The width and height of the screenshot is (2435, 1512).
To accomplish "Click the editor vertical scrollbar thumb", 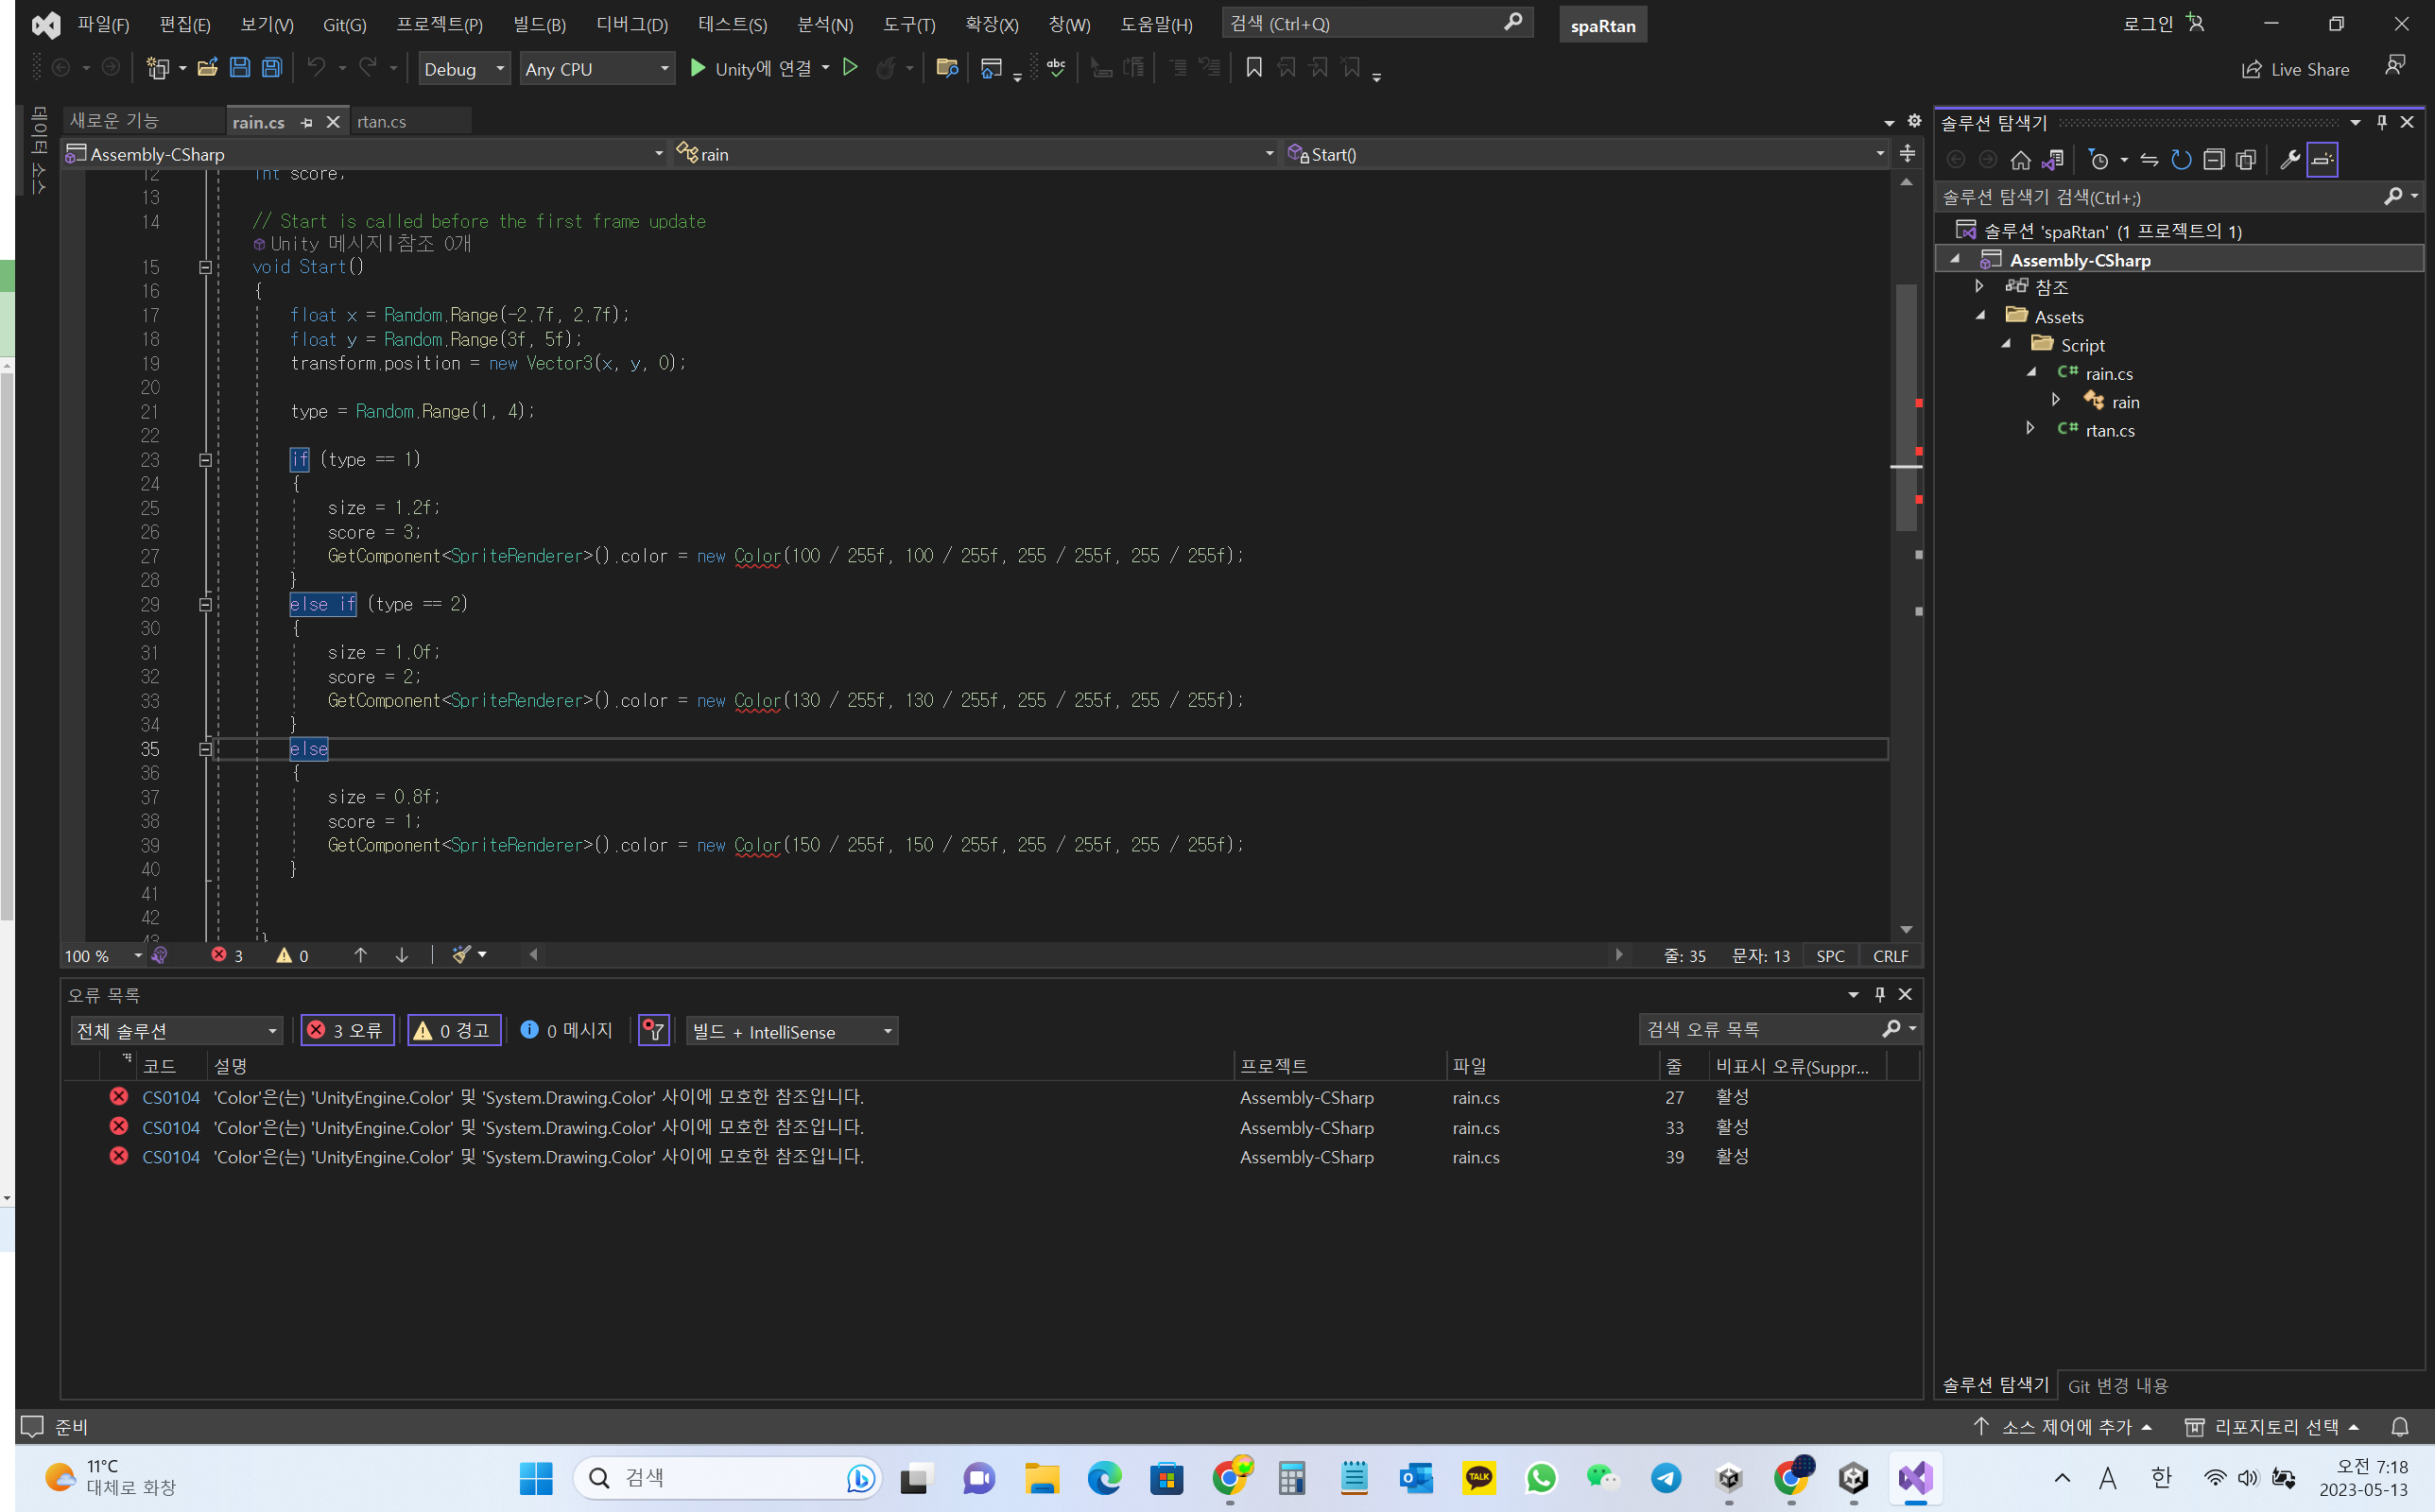I will 1907,408.
